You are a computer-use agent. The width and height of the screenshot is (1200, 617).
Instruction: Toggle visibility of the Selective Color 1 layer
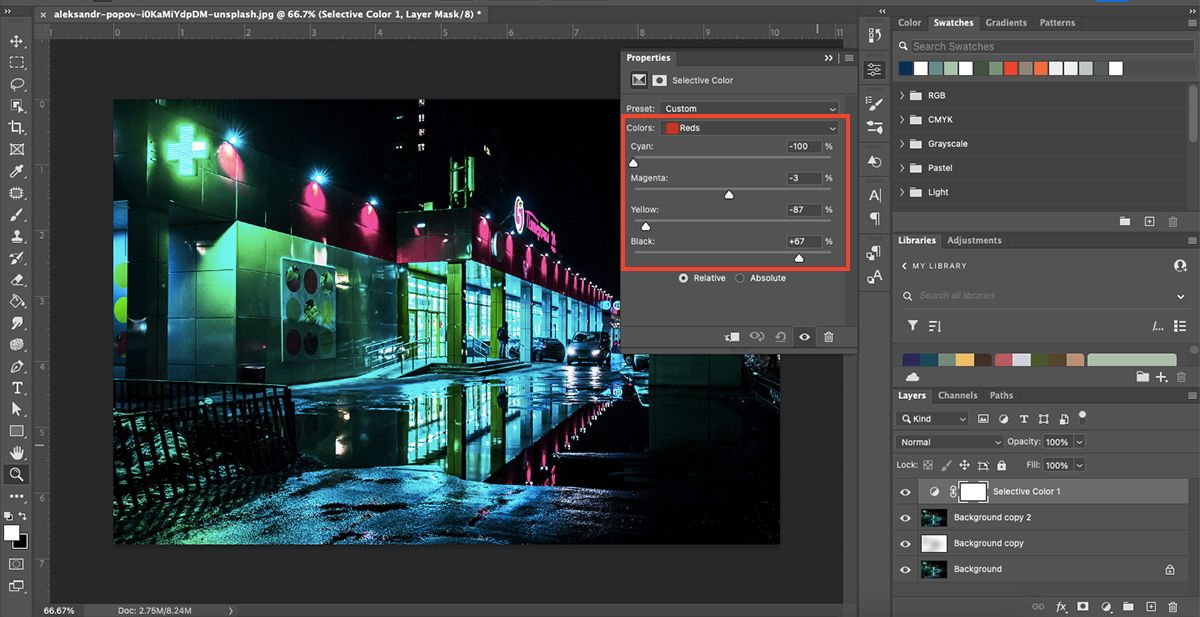pos(905,491)
